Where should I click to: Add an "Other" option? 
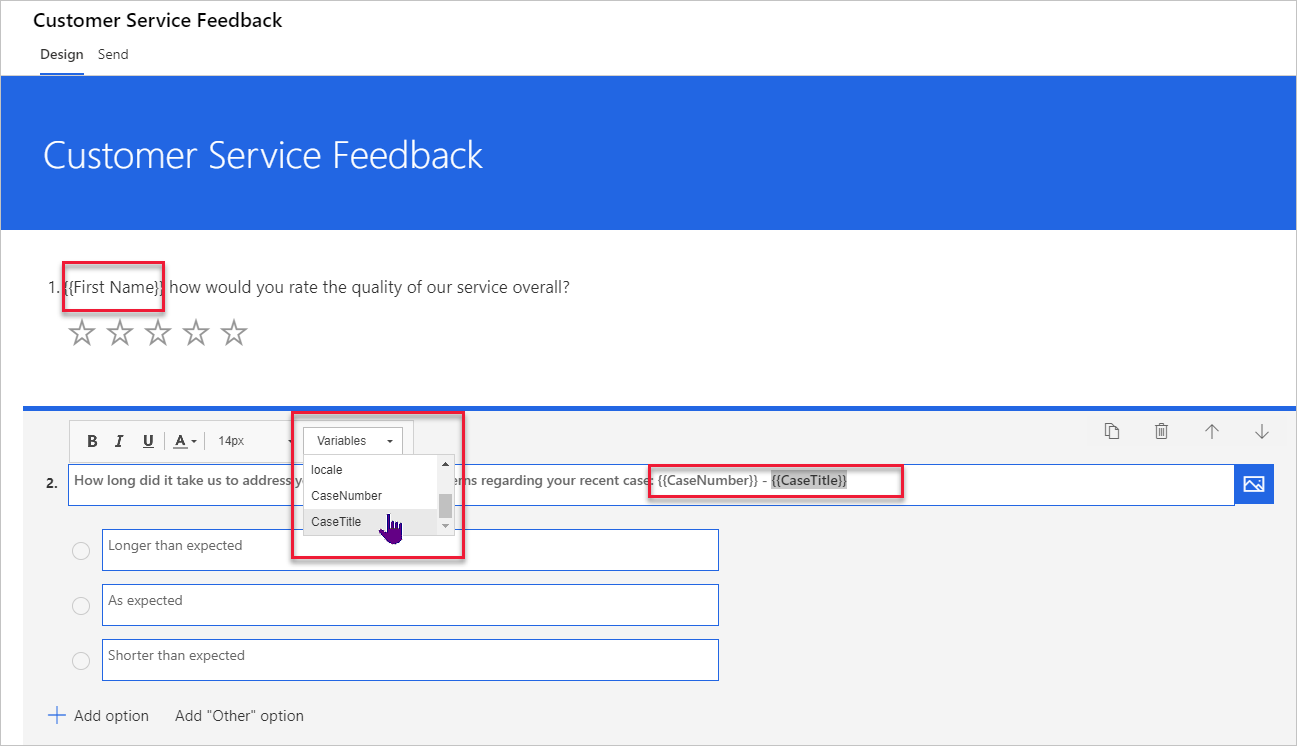[239, 716]
